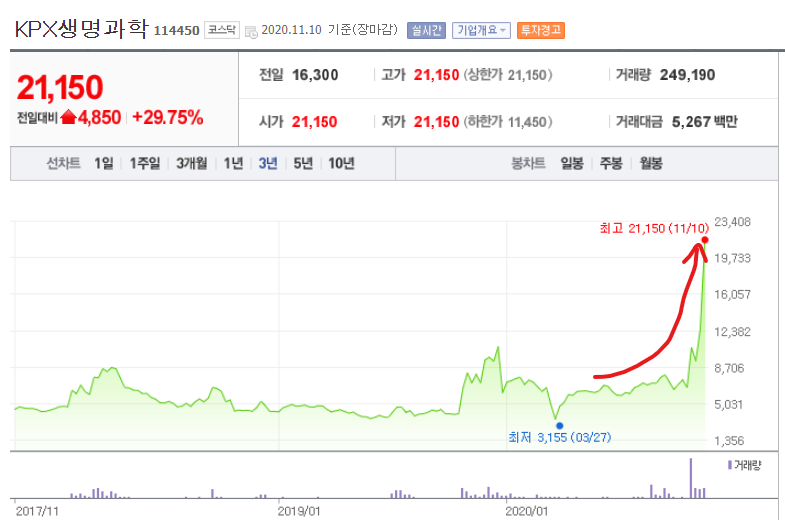Image resolution: width=785 pixels, height=520 pixels.
Task: Click the 시가 value 21,150
Action: 314,122
